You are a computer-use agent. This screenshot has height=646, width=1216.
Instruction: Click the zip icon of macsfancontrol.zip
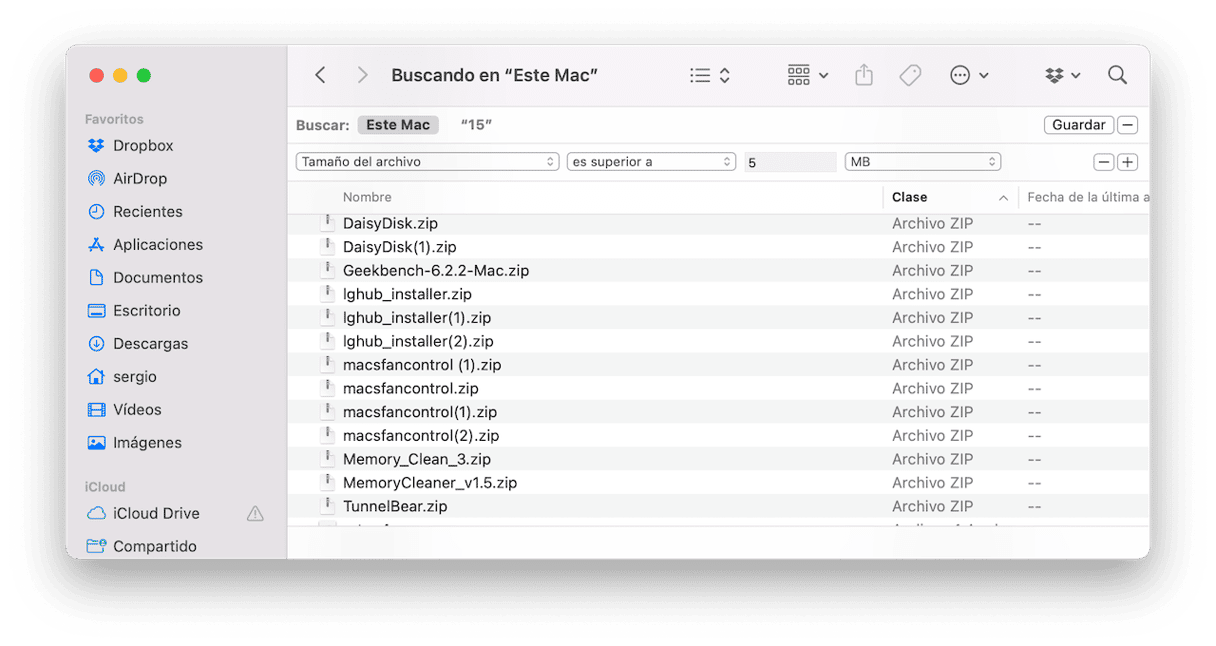pyautogui.click(x=327, y=387)
